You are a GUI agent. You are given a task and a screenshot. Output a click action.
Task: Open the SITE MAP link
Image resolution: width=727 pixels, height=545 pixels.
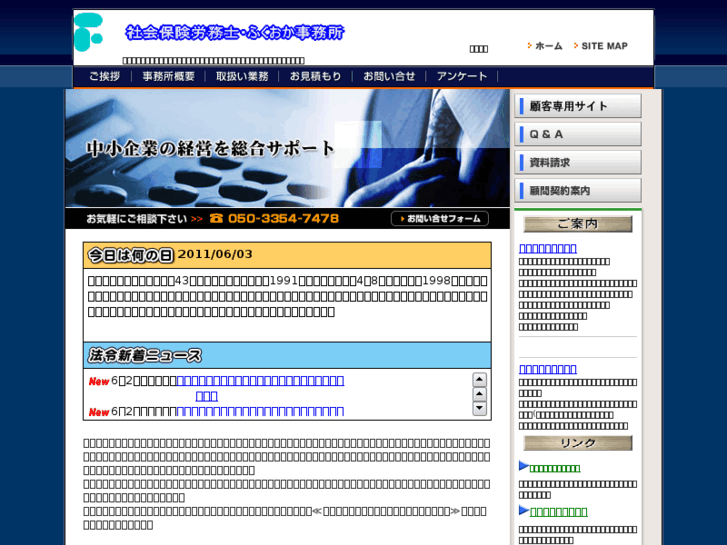(x=604, y=46)
